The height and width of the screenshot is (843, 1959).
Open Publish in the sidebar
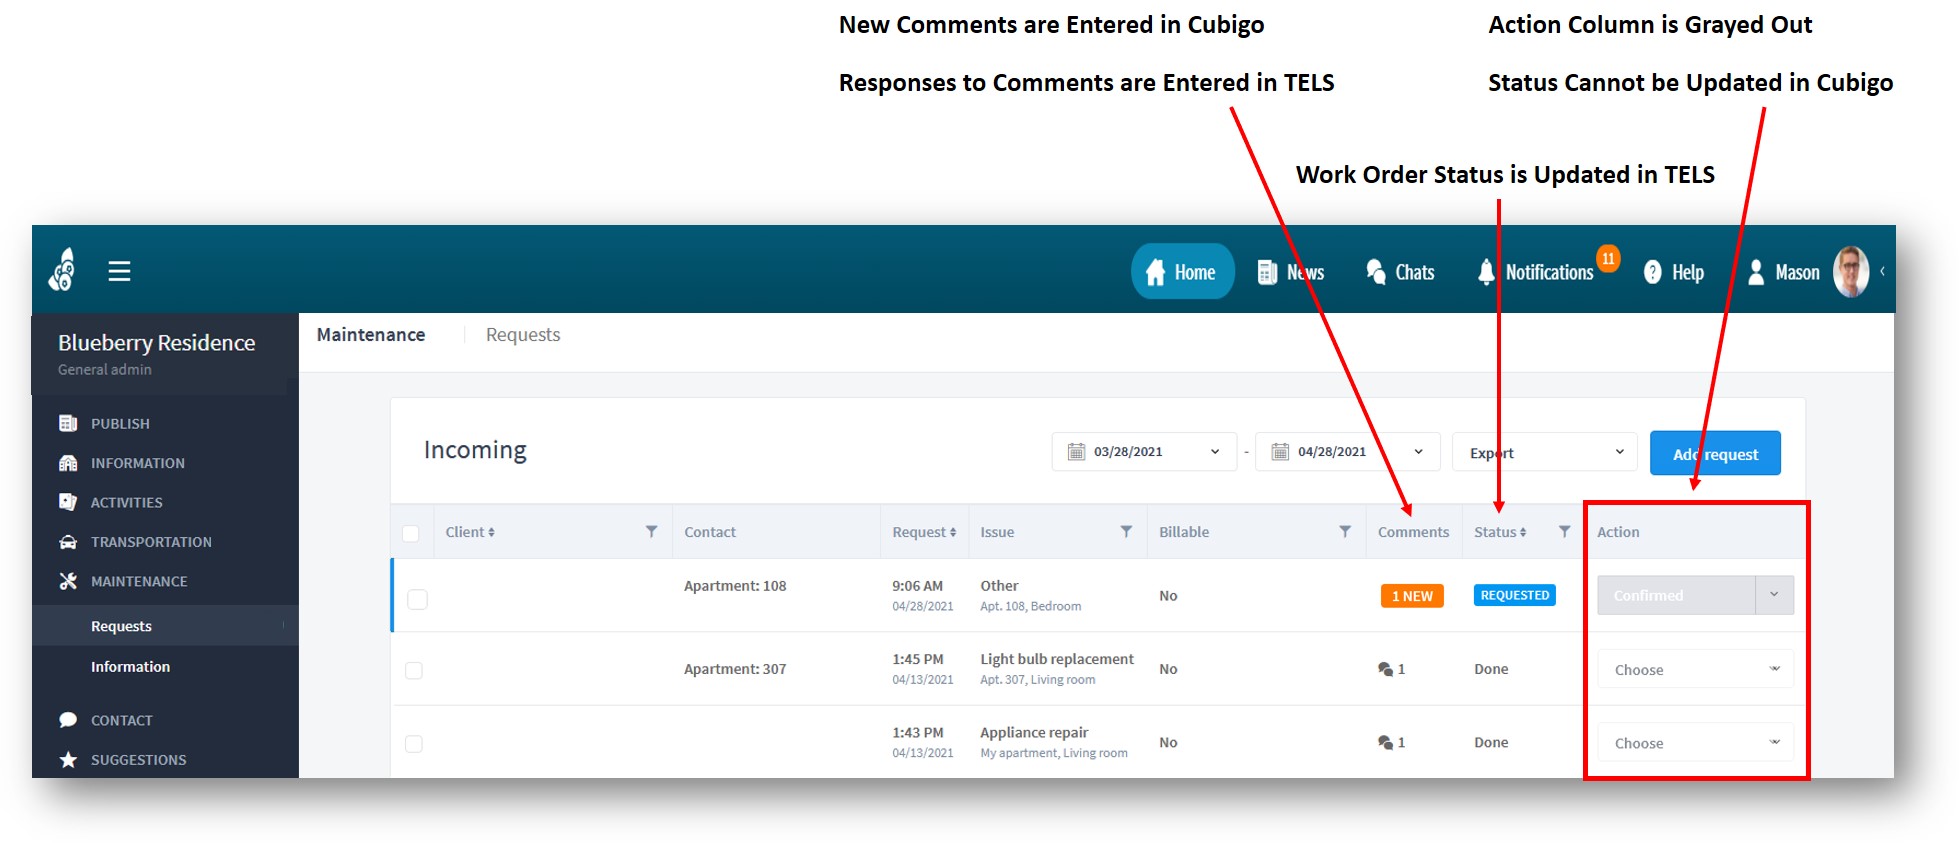120,424
